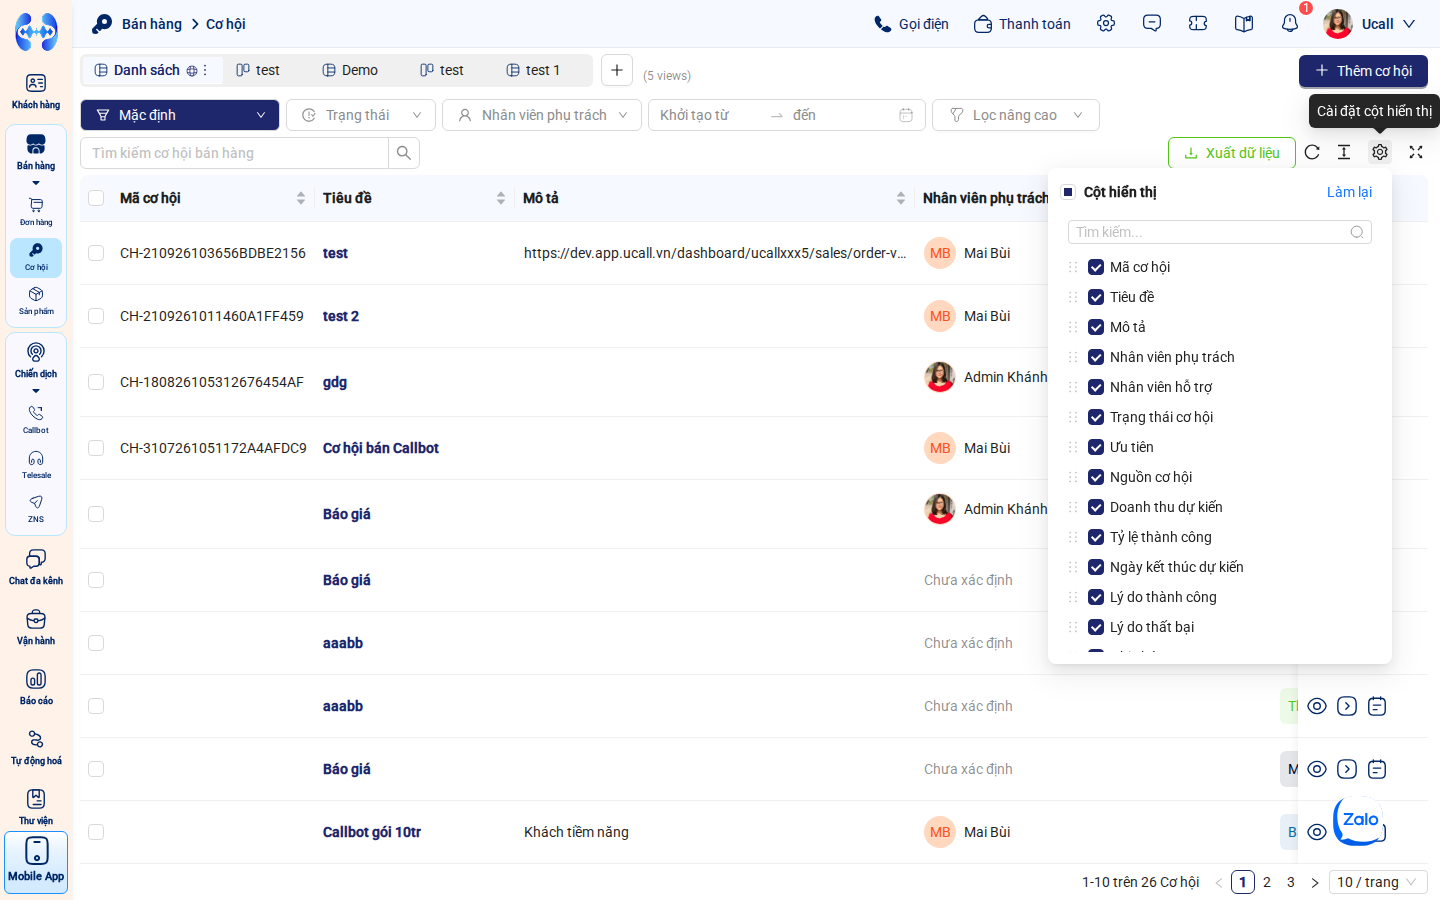Uncheck the Mã cơ hội column checkbox
This screenshot has width=1440, height=900.
tap(1096, 267)
